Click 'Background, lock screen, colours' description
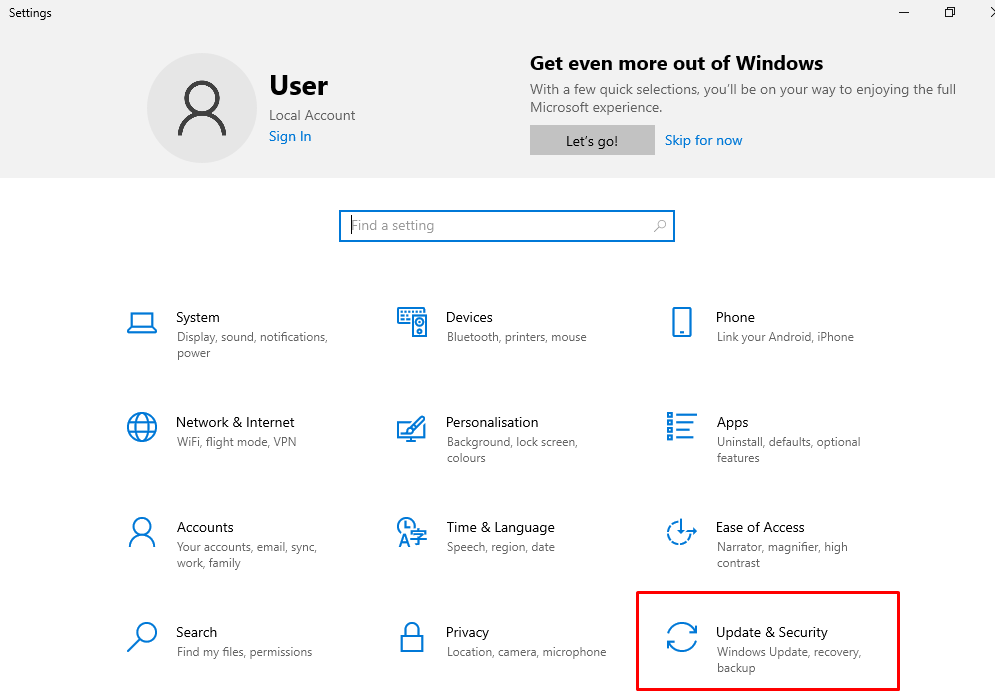 (513, 450)
